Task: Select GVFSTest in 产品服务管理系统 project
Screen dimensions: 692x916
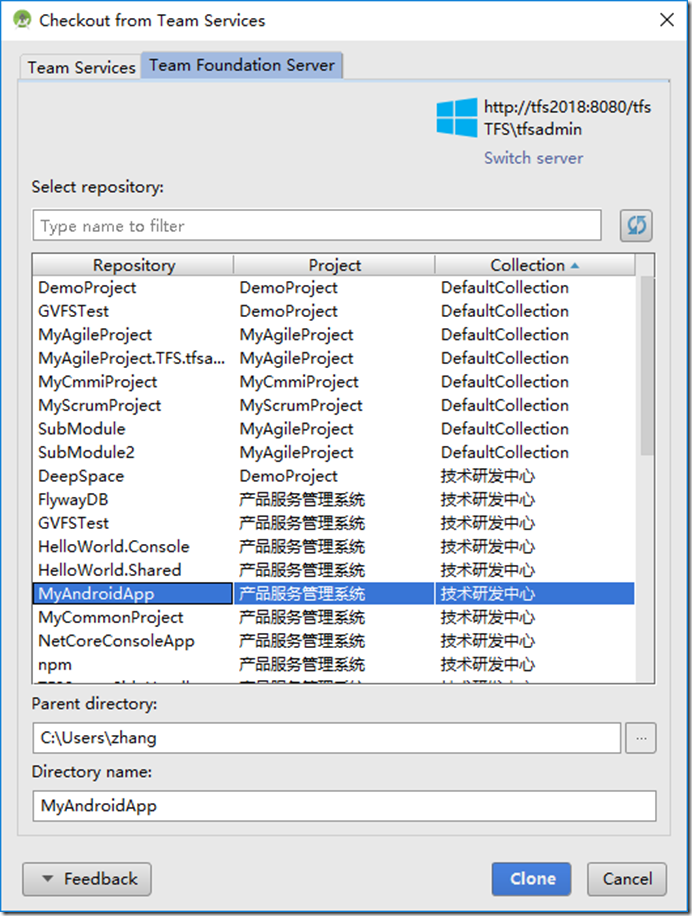Action: [334, 523]
